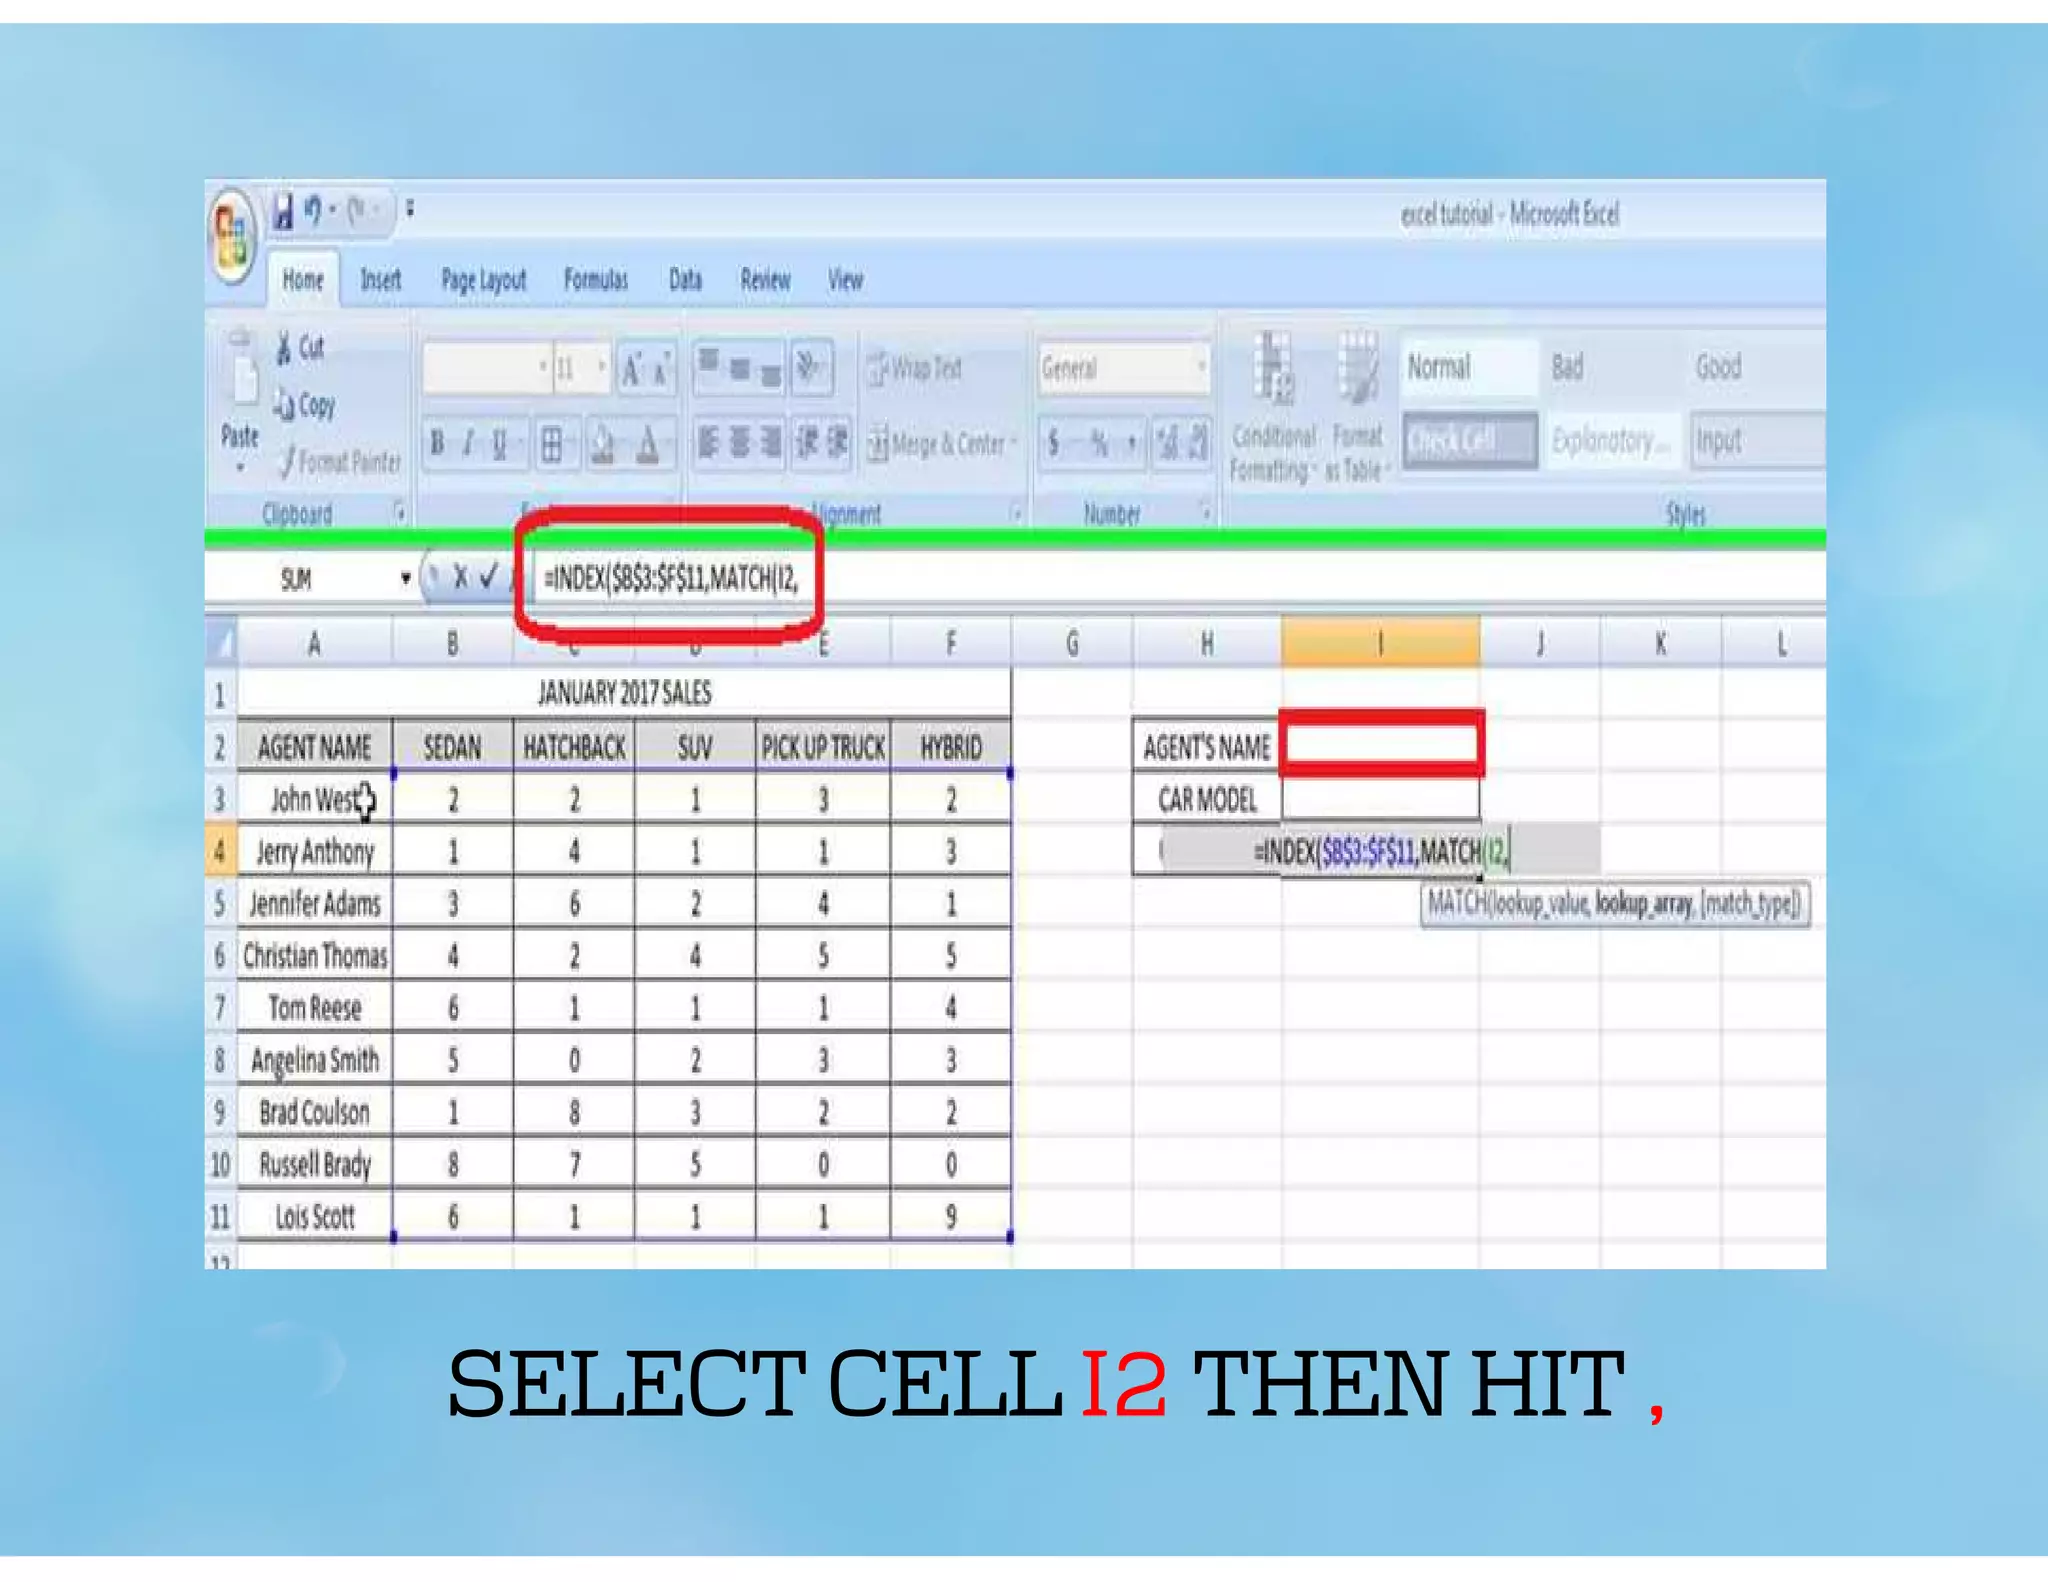2048x1582 pixels.
Task: Toggle Bold formatting
Action: [x=437, y=443]
